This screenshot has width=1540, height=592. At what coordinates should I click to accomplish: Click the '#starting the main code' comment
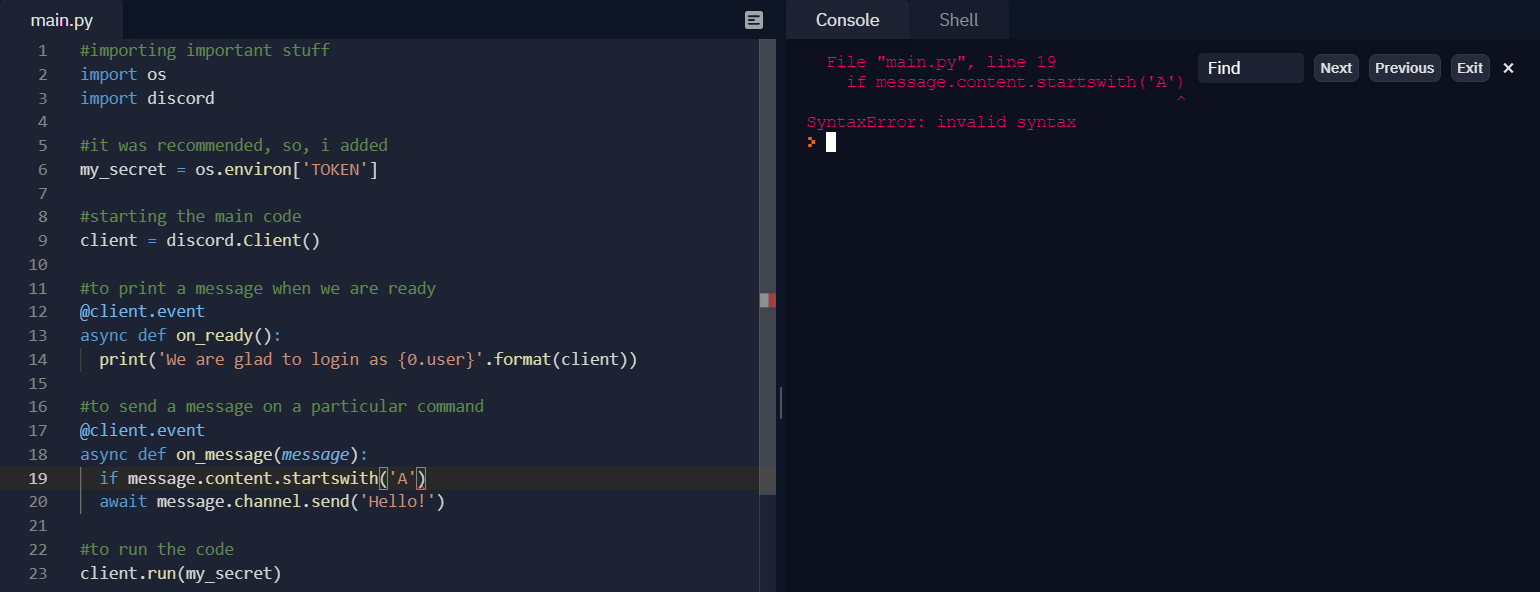pyautogui.click(x=190, y=216)
